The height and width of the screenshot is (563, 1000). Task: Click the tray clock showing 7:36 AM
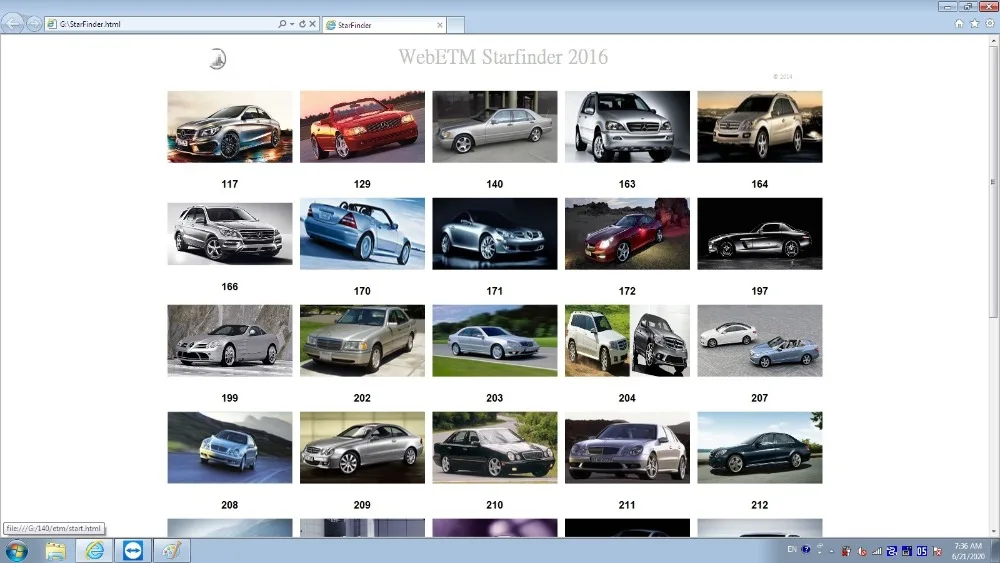967,551
